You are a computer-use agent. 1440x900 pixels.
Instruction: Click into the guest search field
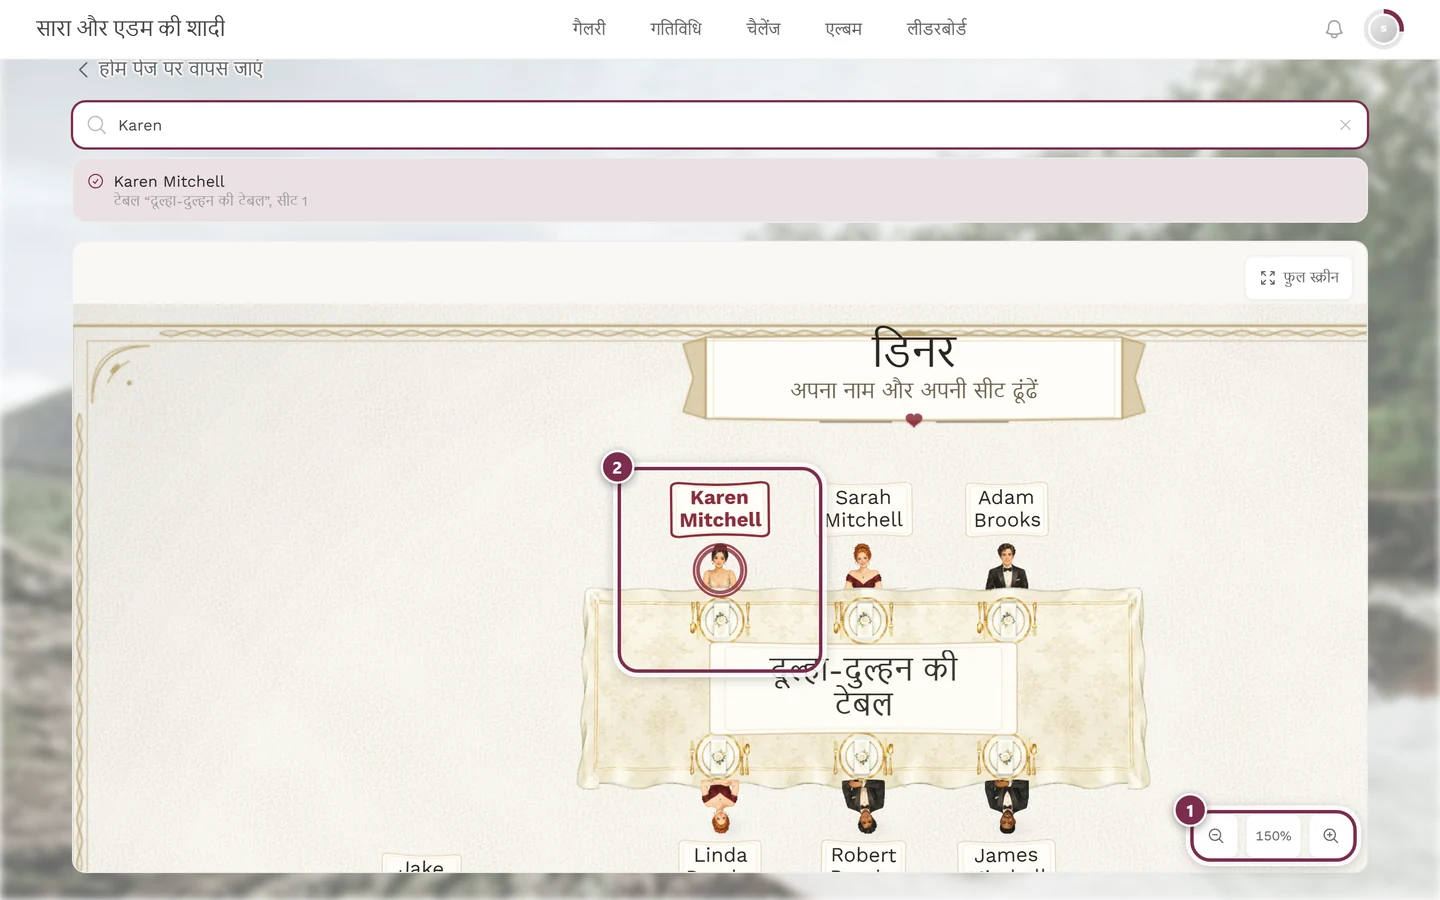[720, 125]
